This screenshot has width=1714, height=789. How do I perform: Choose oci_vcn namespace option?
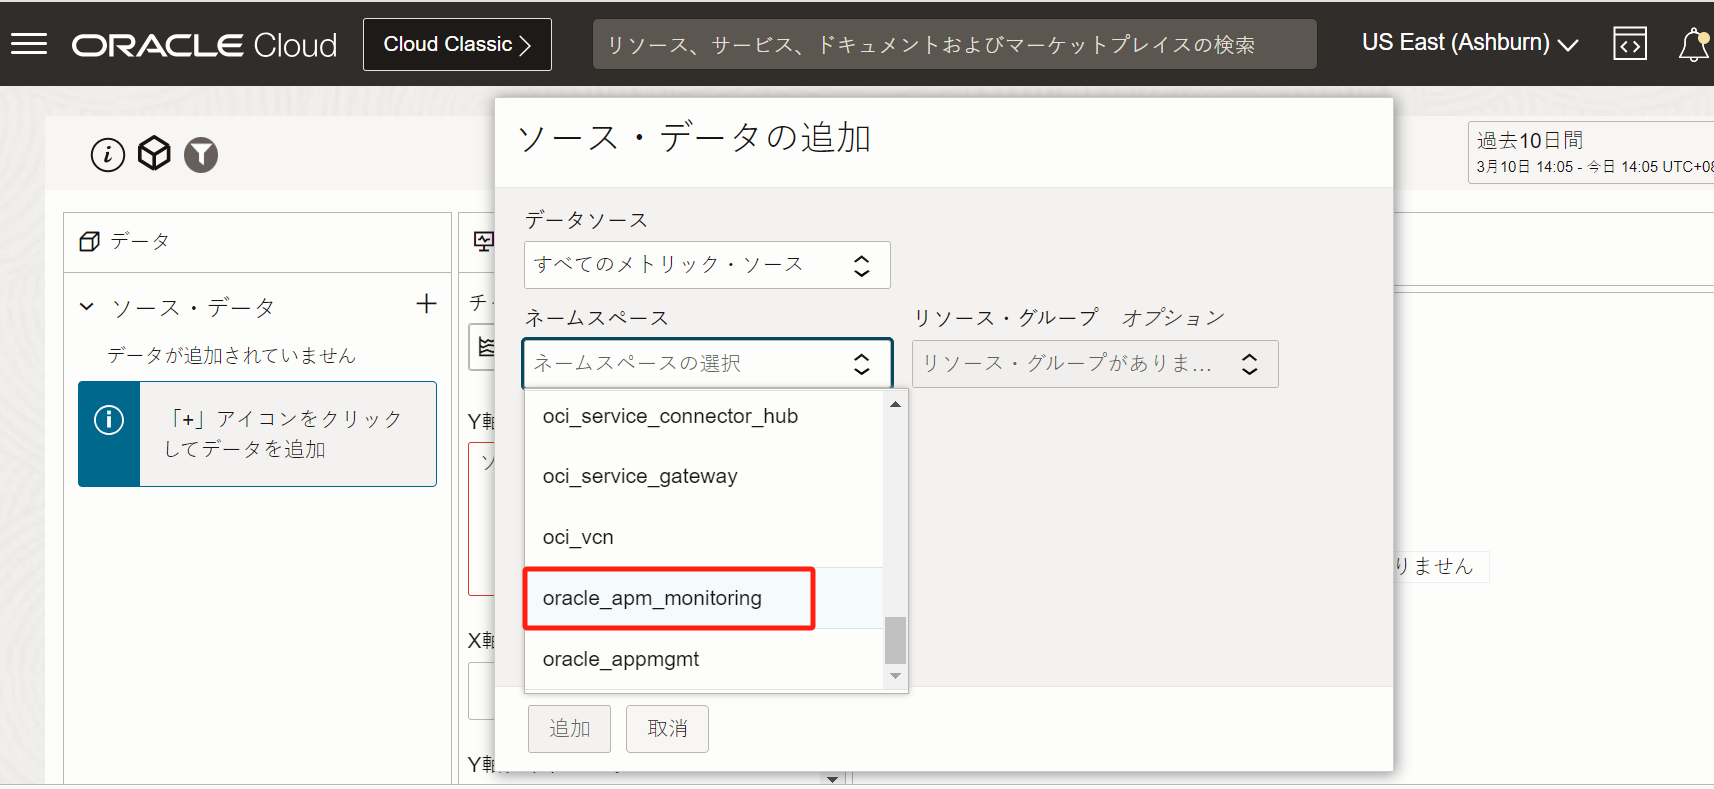(x=578, y=537)
